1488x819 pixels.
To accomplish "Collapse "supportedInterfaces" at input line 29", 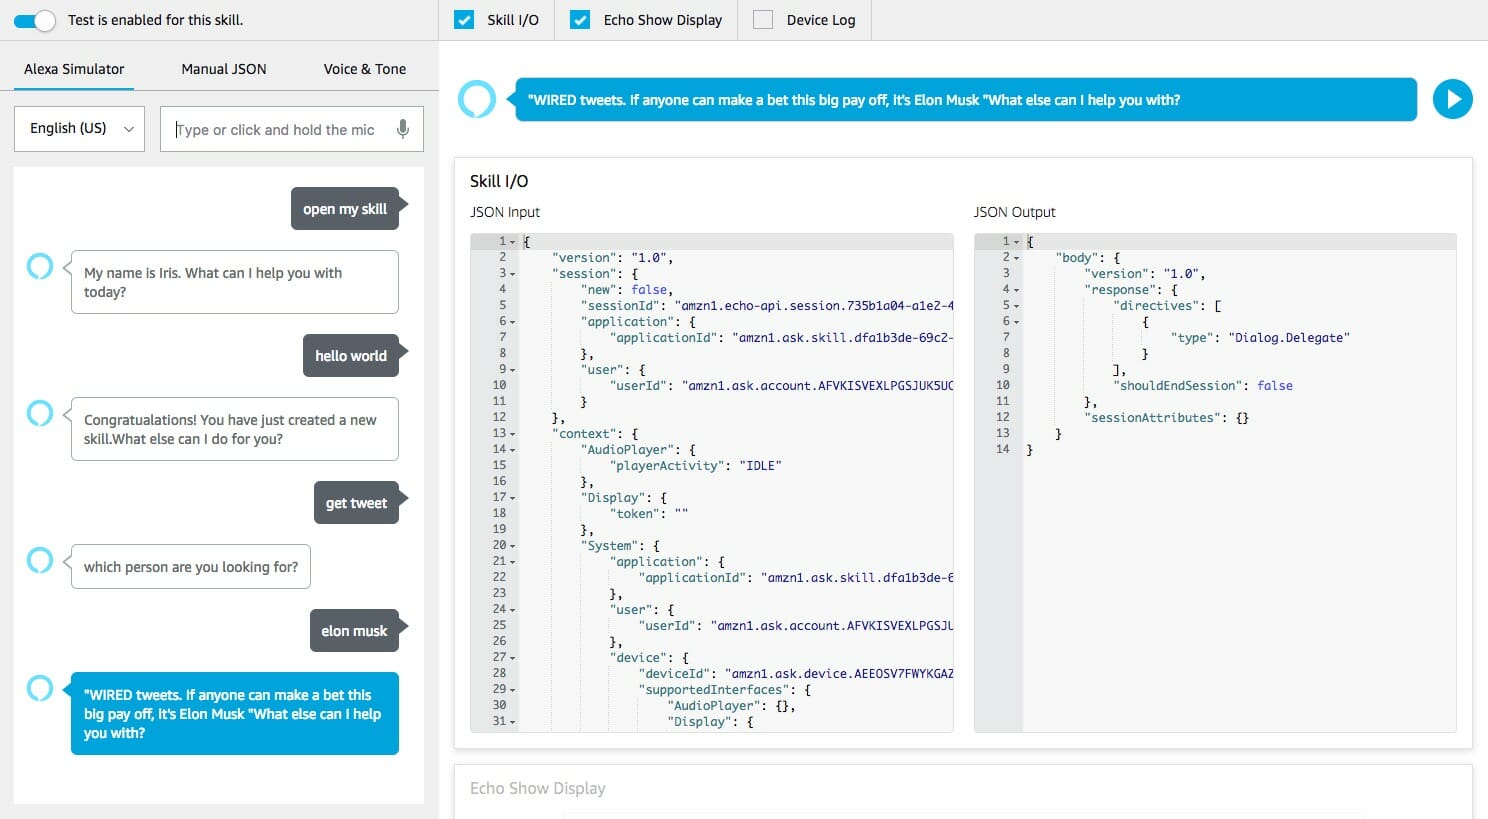I will pos(513,690).
